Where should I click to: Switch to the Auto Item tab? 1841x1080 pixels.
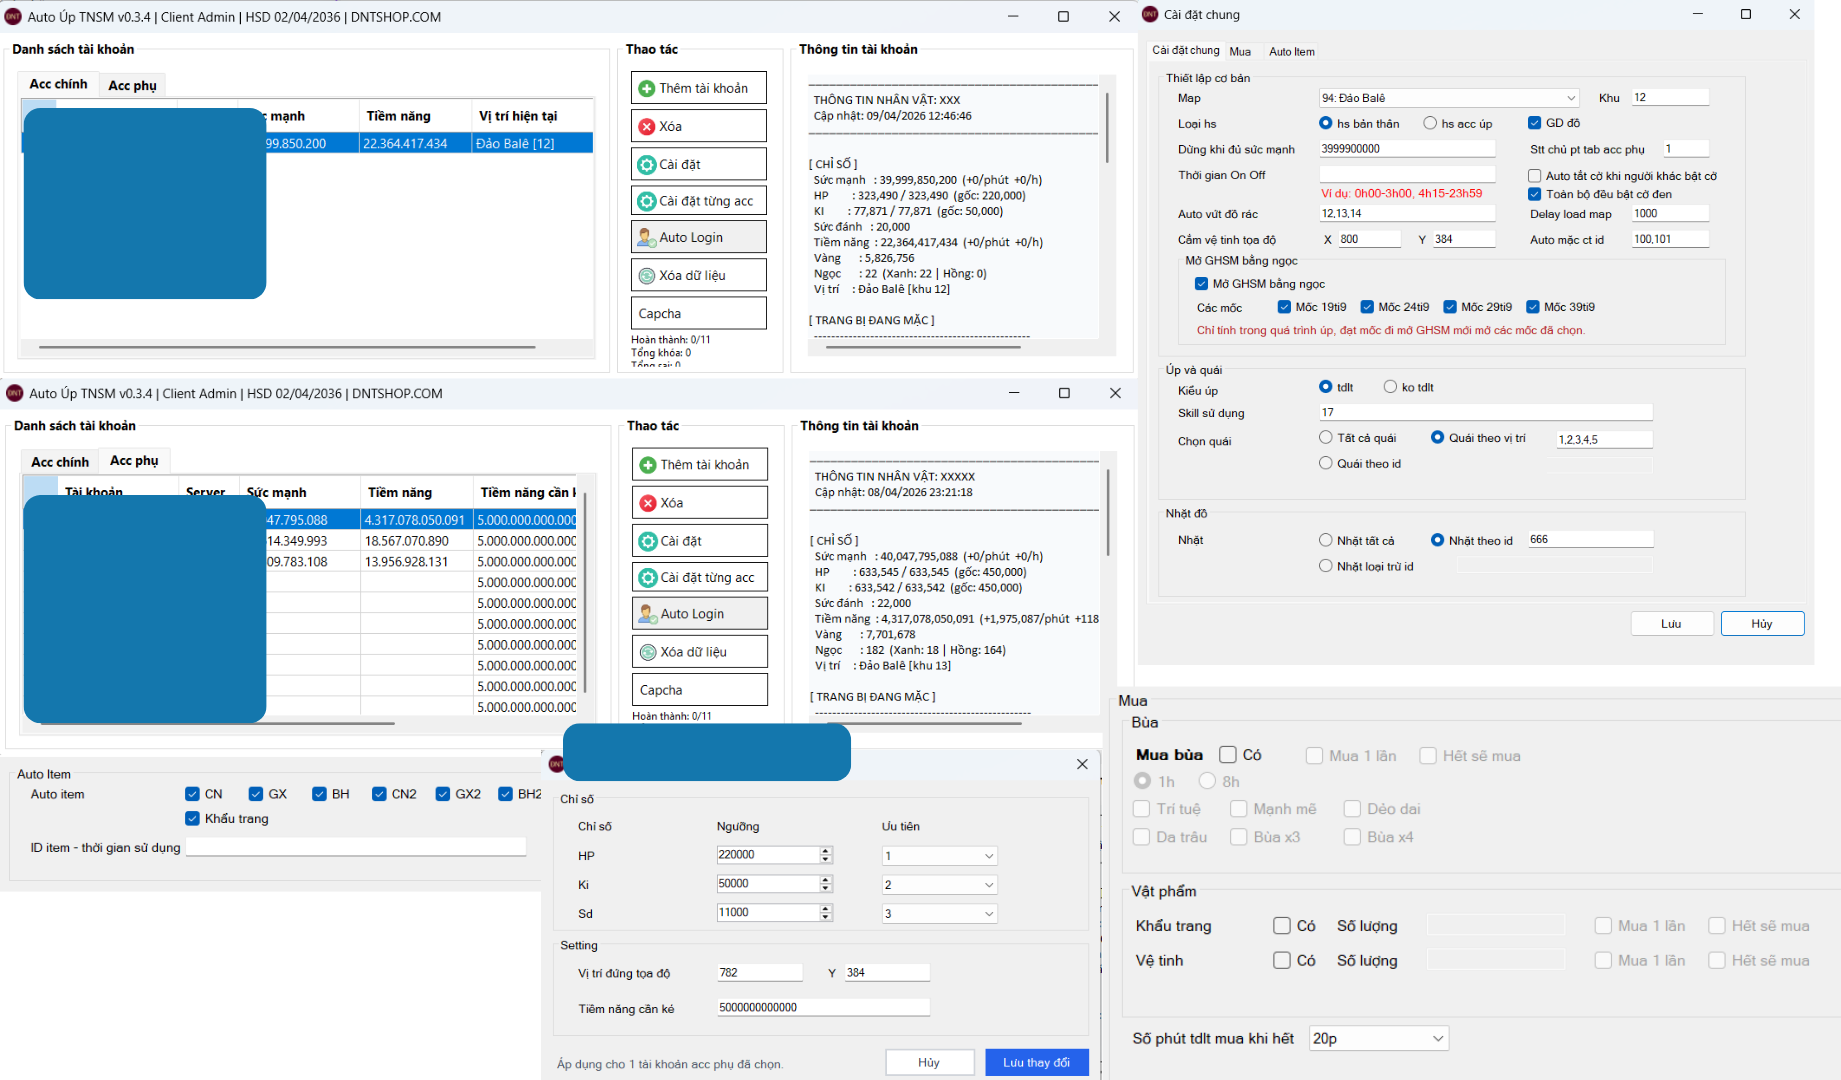pos(1291,52)
